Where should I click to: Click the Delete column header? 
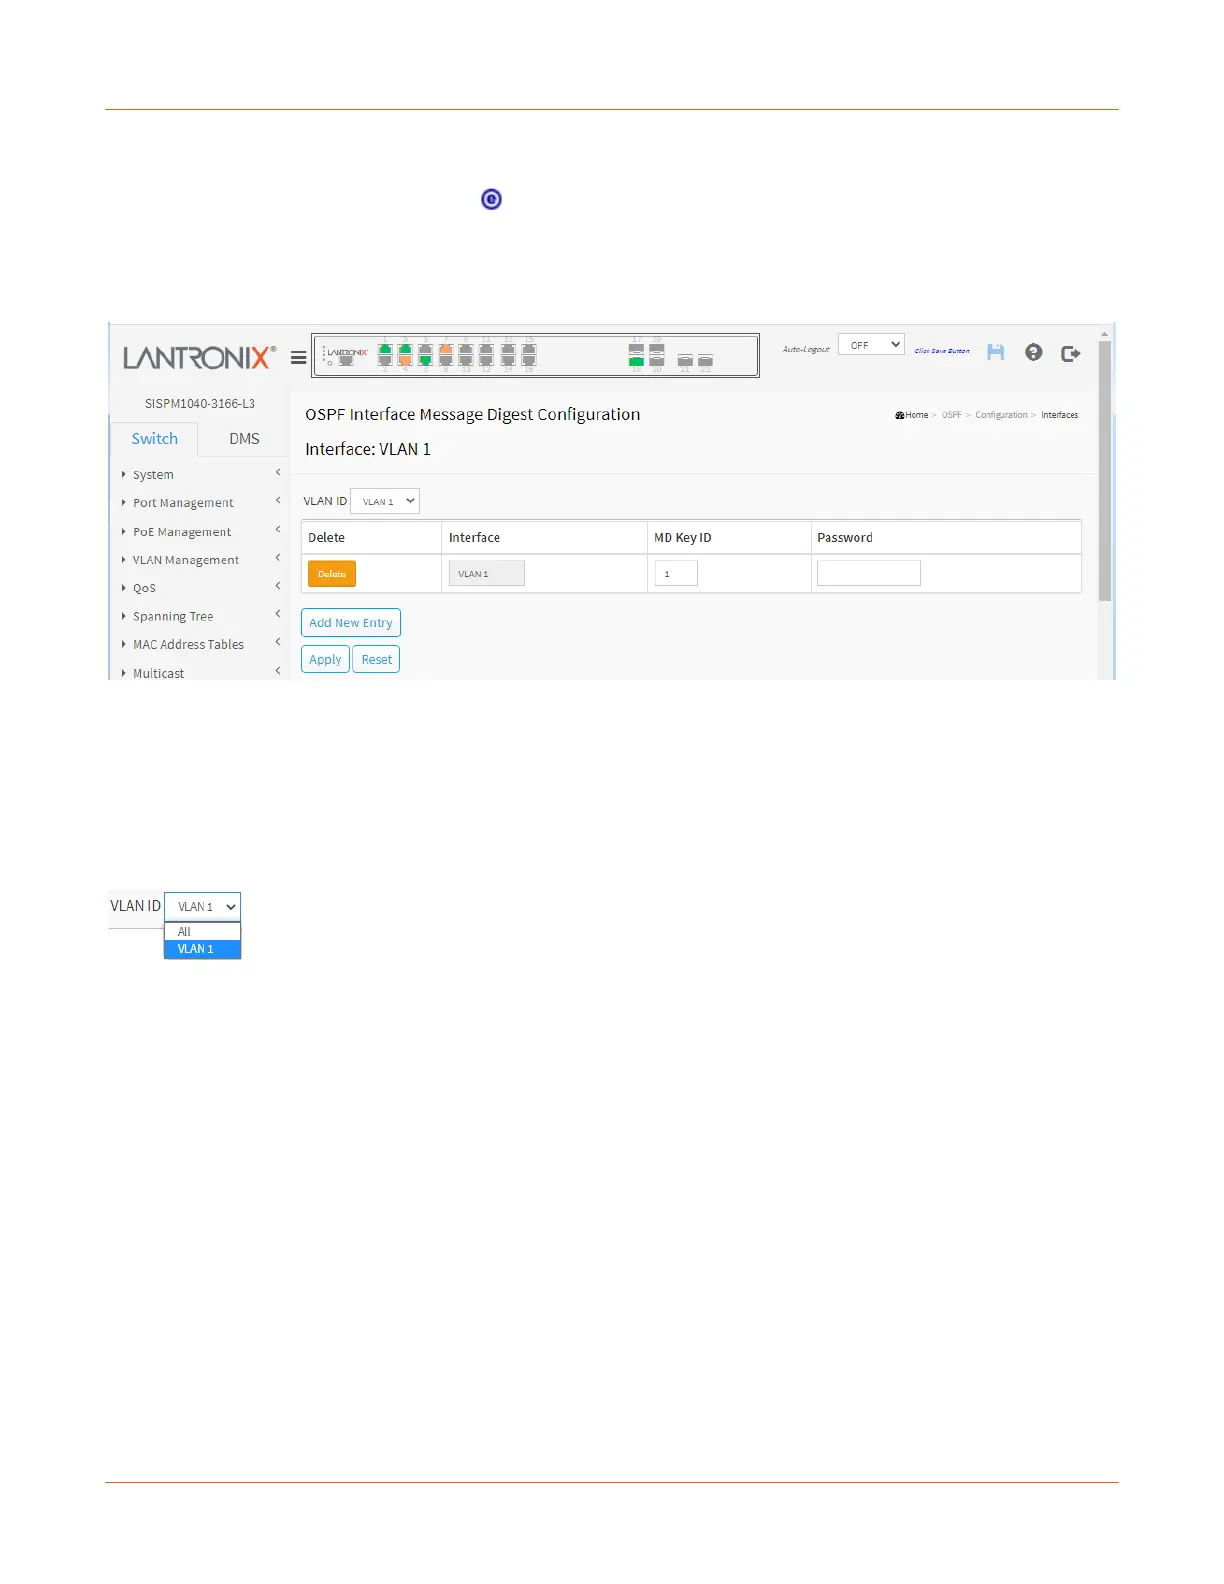point(326,538)
